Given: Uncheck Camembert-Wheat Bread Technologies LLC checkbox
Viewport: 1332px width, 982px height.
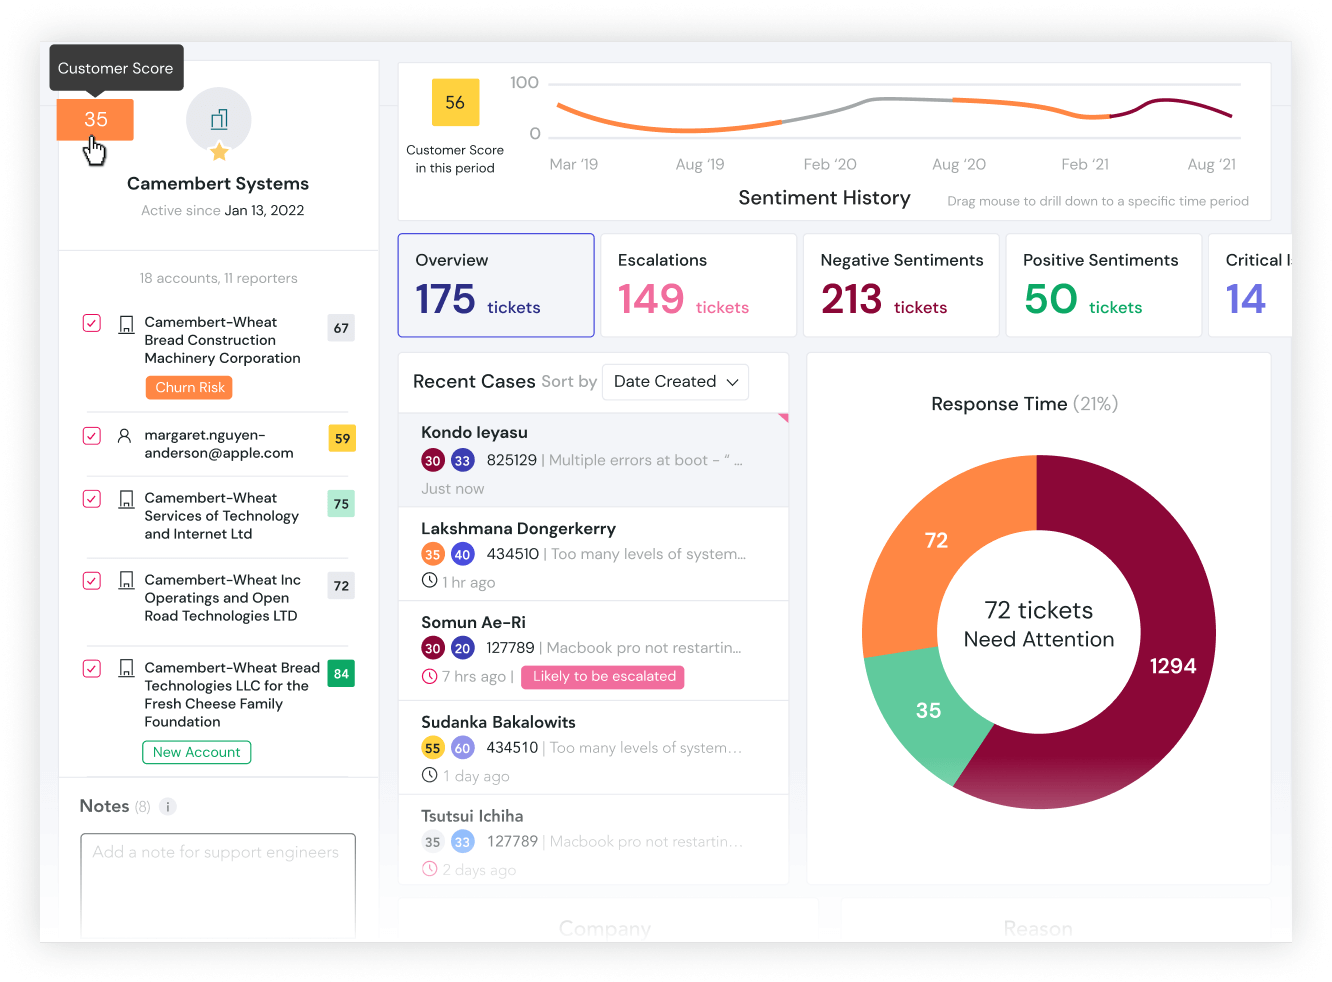Looking at the screenshot, I should pyautogui.click(x=92, y=668).
